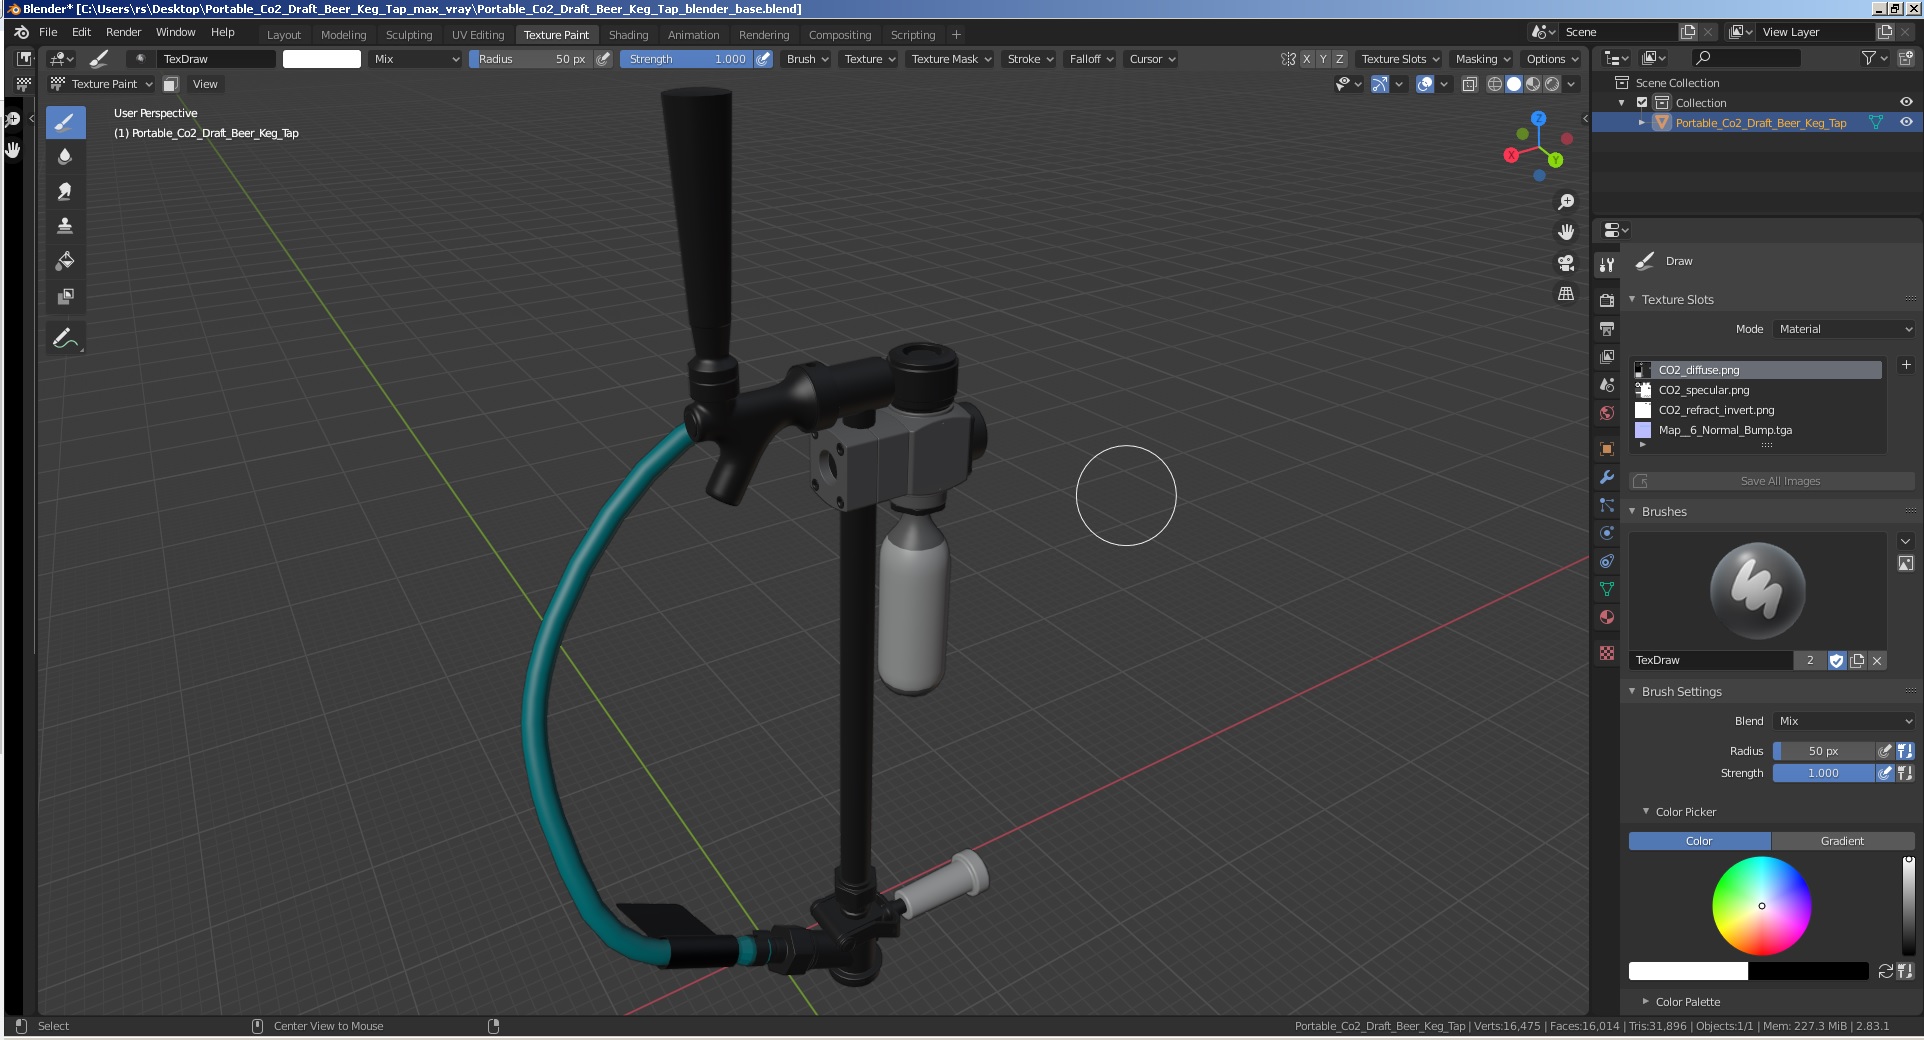Open the Render properties tab
The width and height of the screenshot is (1924, 1040).
pos(1607,300)
